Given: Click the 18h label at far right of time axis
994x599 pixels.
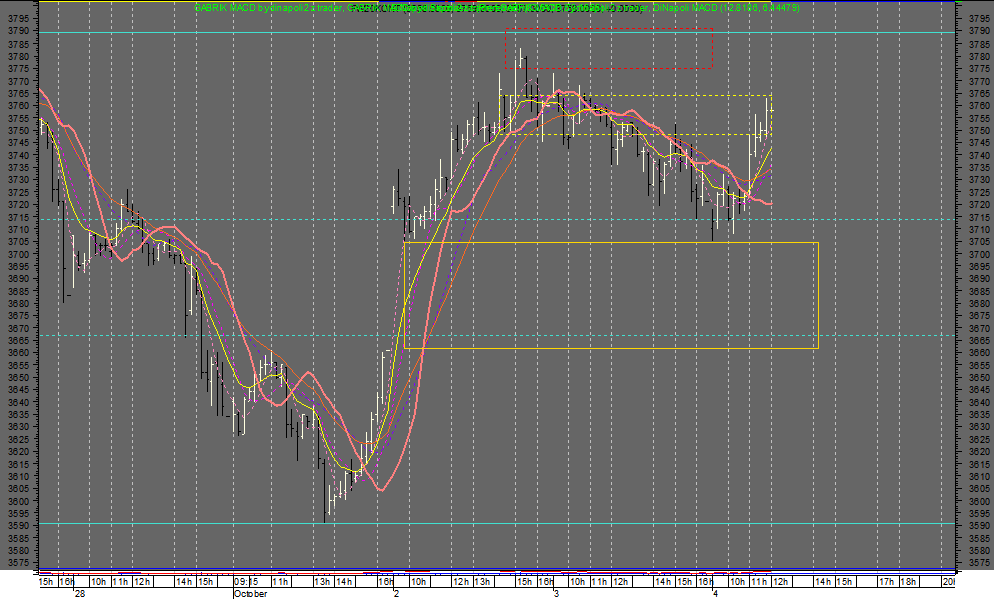Looking at the screenshot, I should click(907, 581).
